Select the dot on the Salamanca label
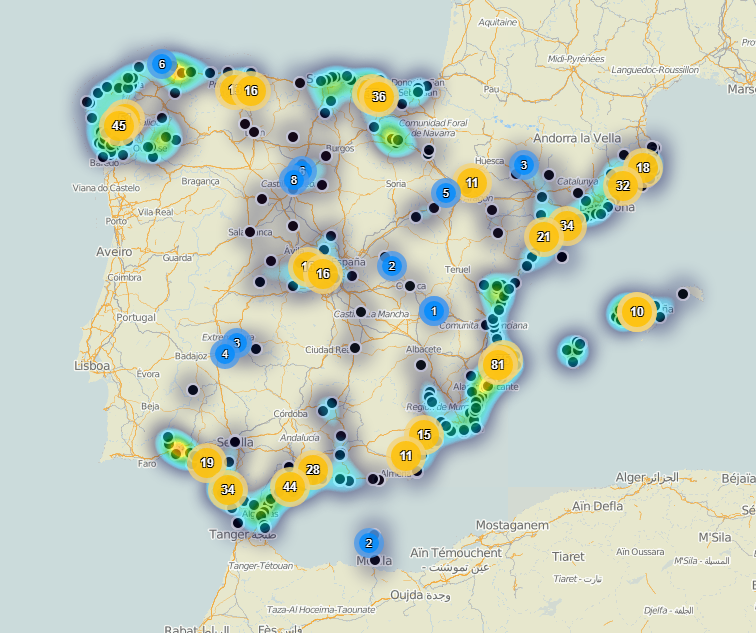The height and width of the screenshot is (633, 756). (250, 232)
